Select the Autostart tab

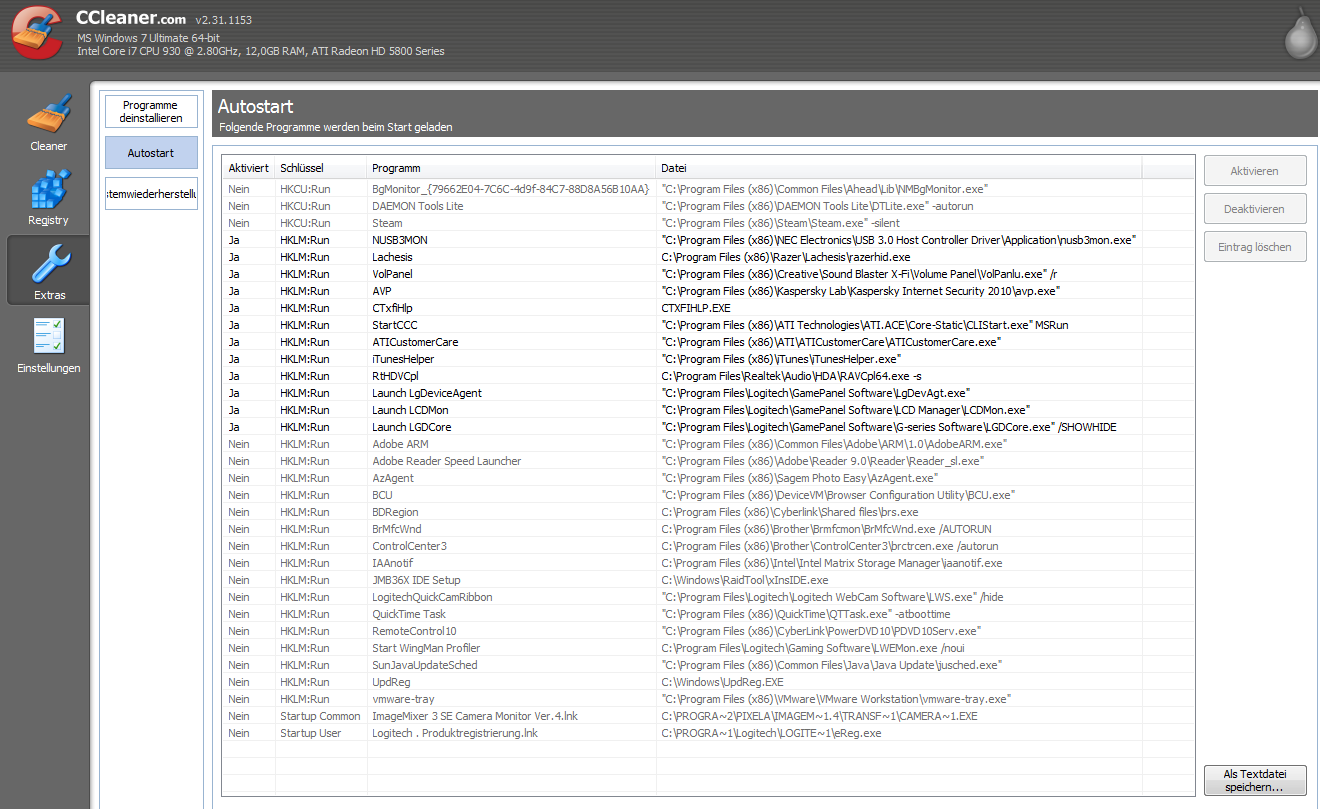coord(151,152)
